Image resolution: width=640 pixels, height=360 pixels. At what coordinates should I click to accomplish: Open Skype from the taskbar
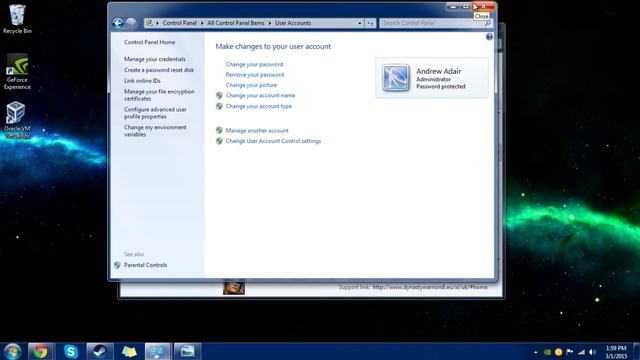71,351
